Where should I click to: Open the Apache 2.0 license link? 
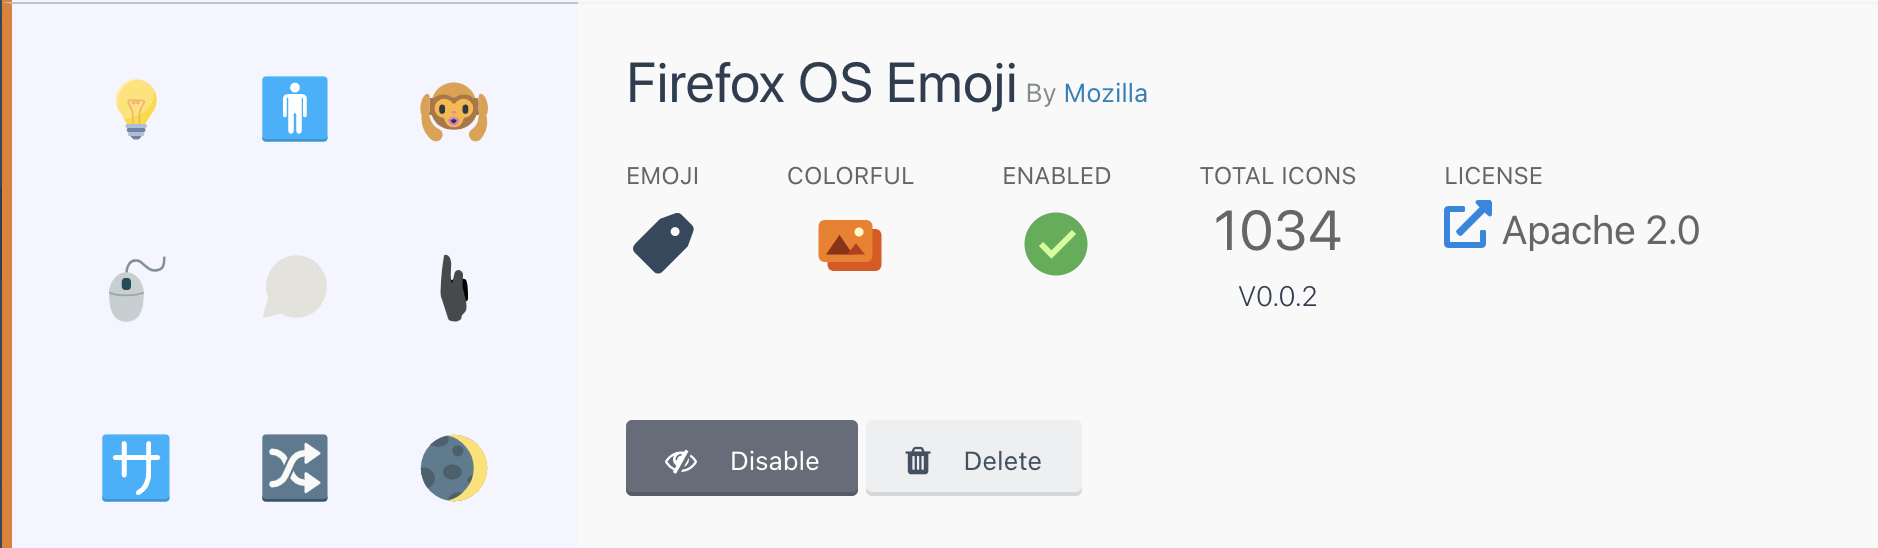[1600, 230]
